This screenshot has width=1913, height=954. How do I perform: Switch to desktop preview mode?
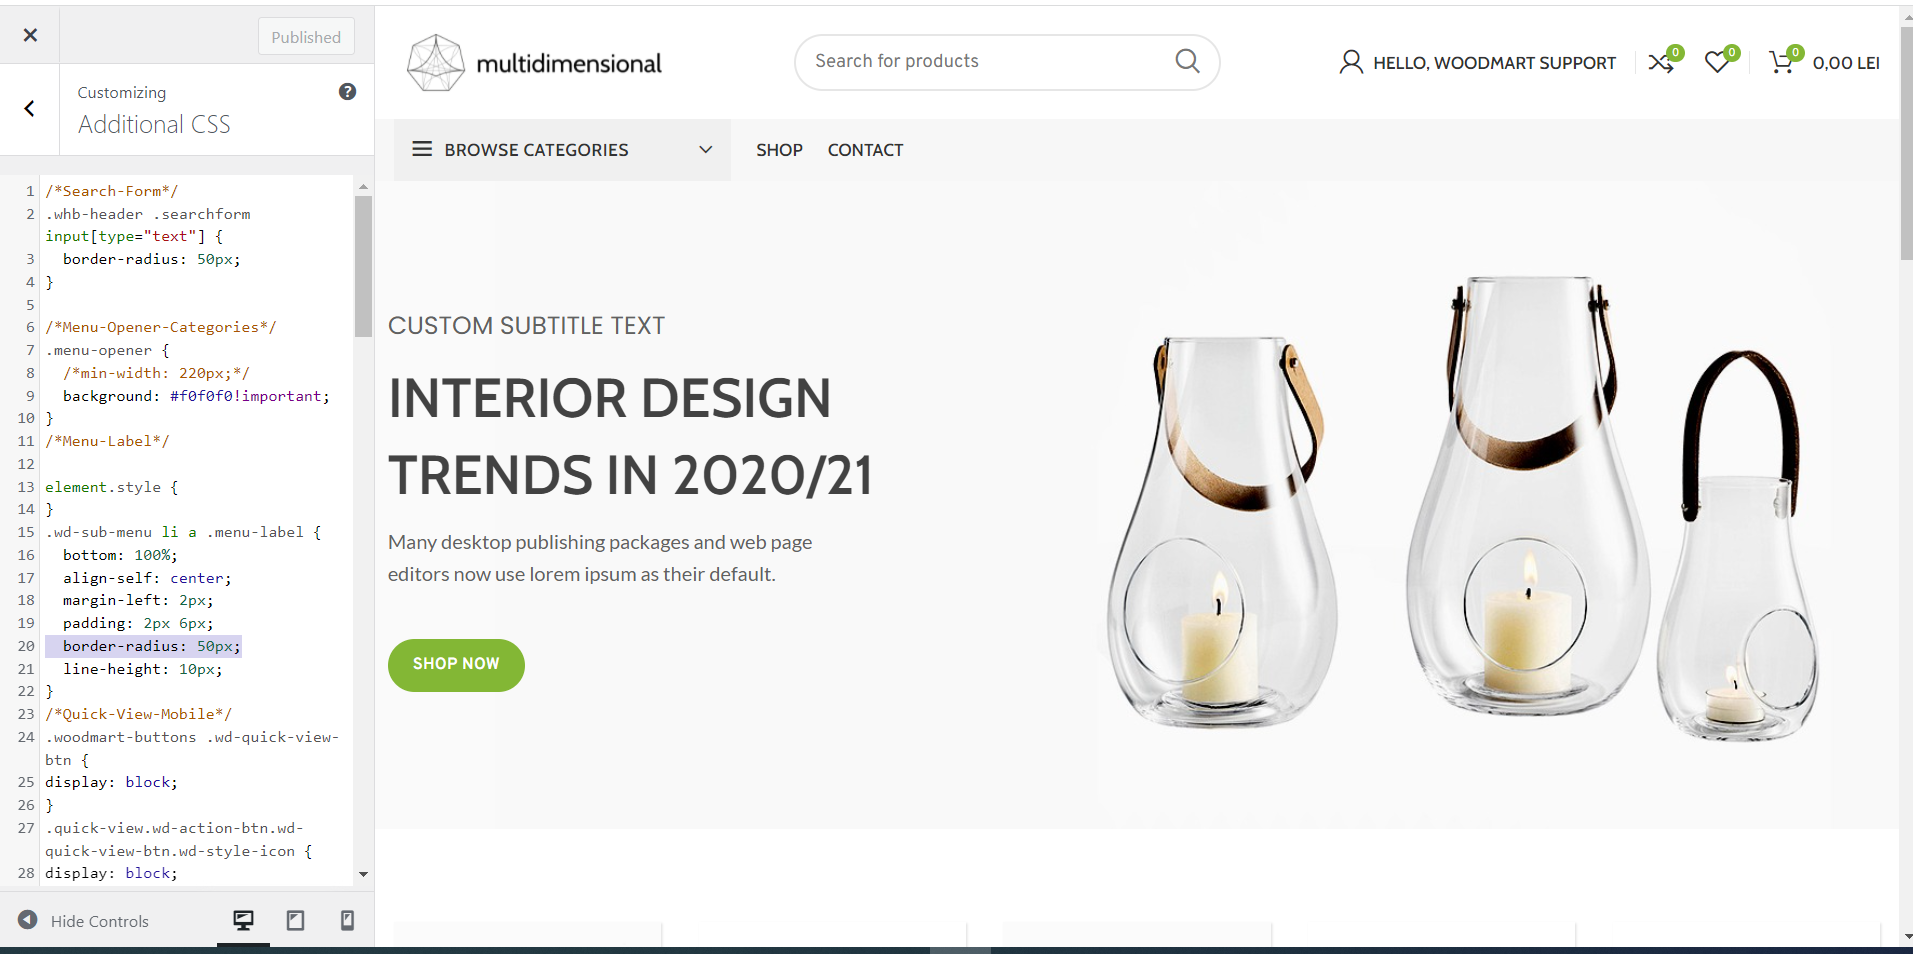tap(243, 921)
